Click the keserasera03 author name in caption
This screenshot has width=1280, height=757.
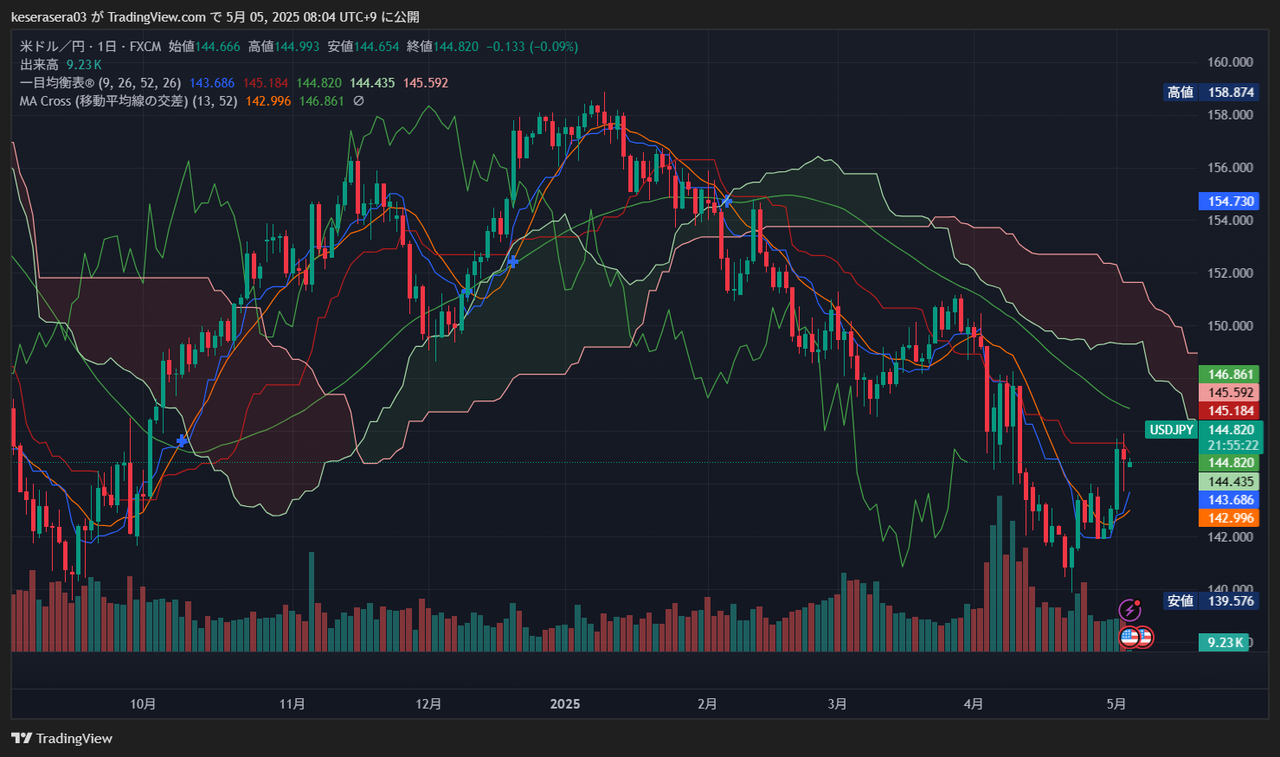pyautogui.click(x=48, y=17)
